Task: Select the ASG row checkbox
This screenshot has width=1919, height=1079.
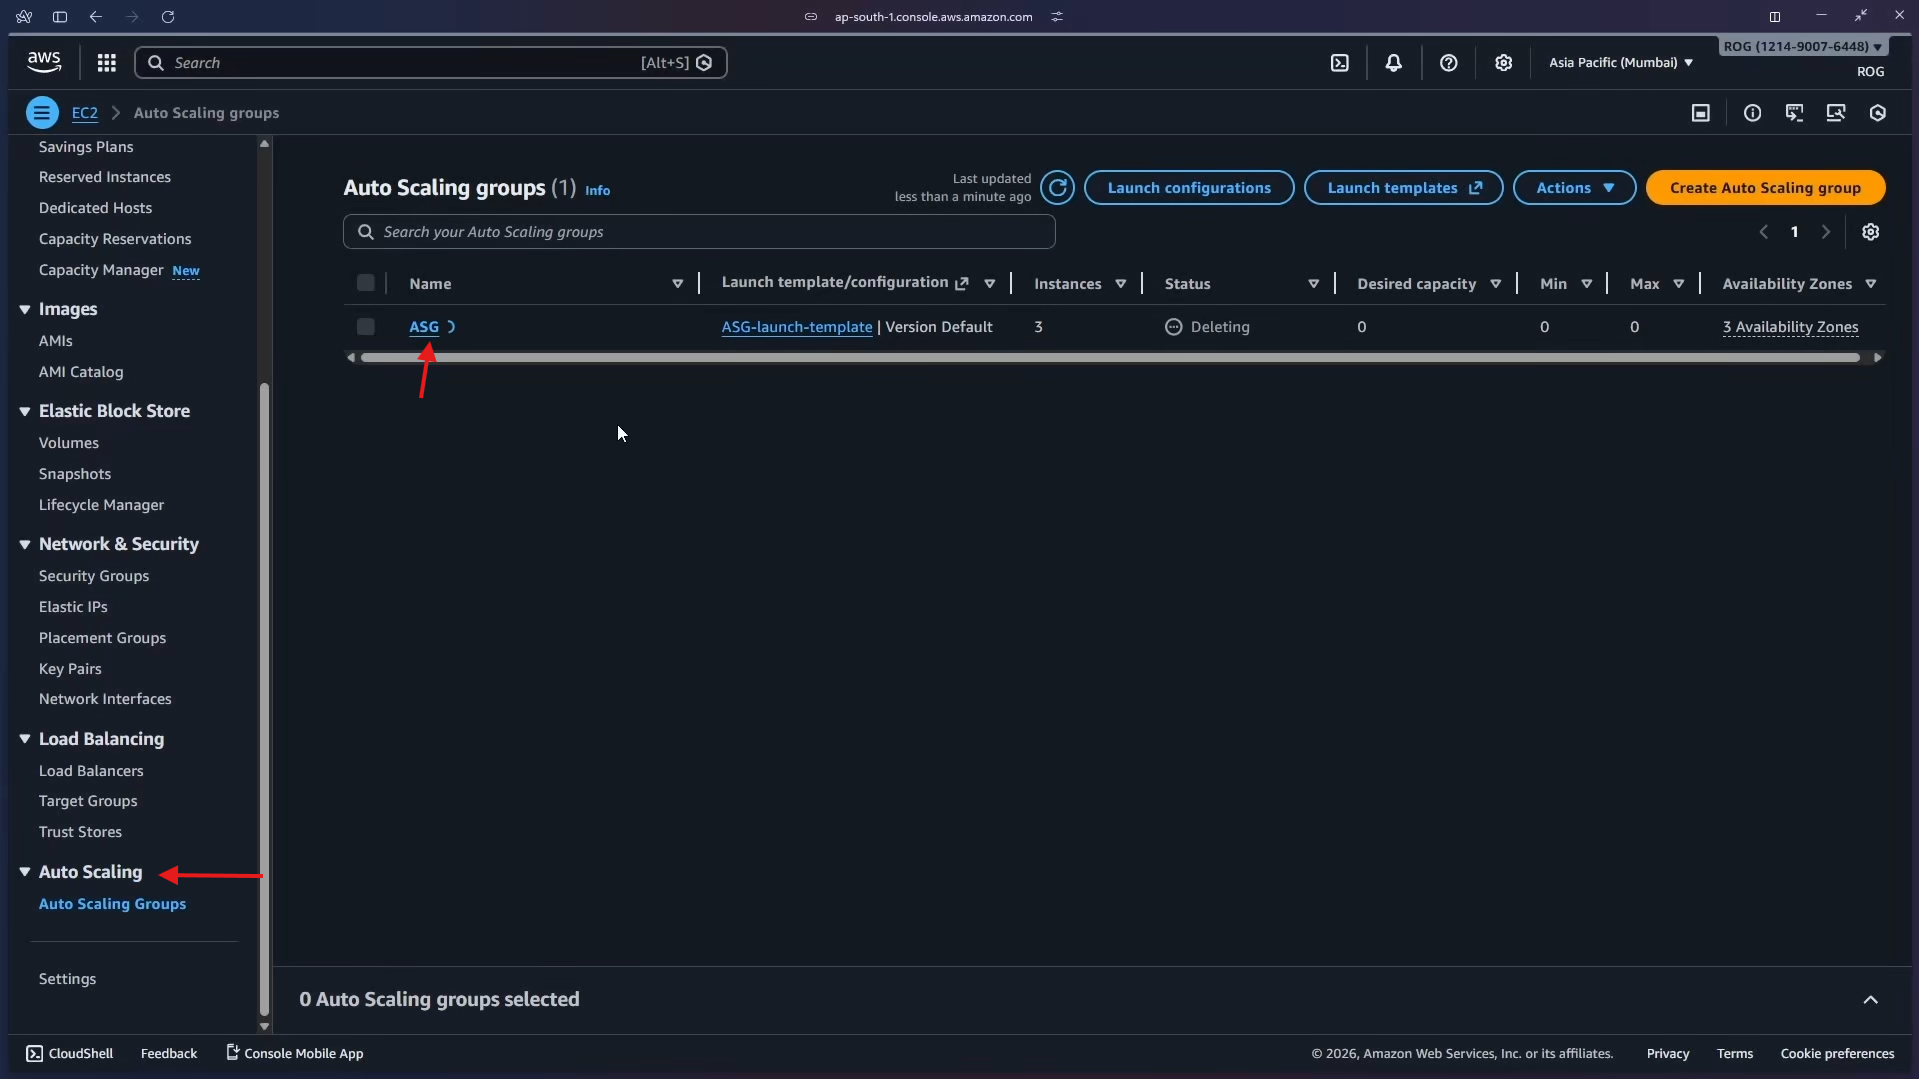Action: [x=365, y=326]
